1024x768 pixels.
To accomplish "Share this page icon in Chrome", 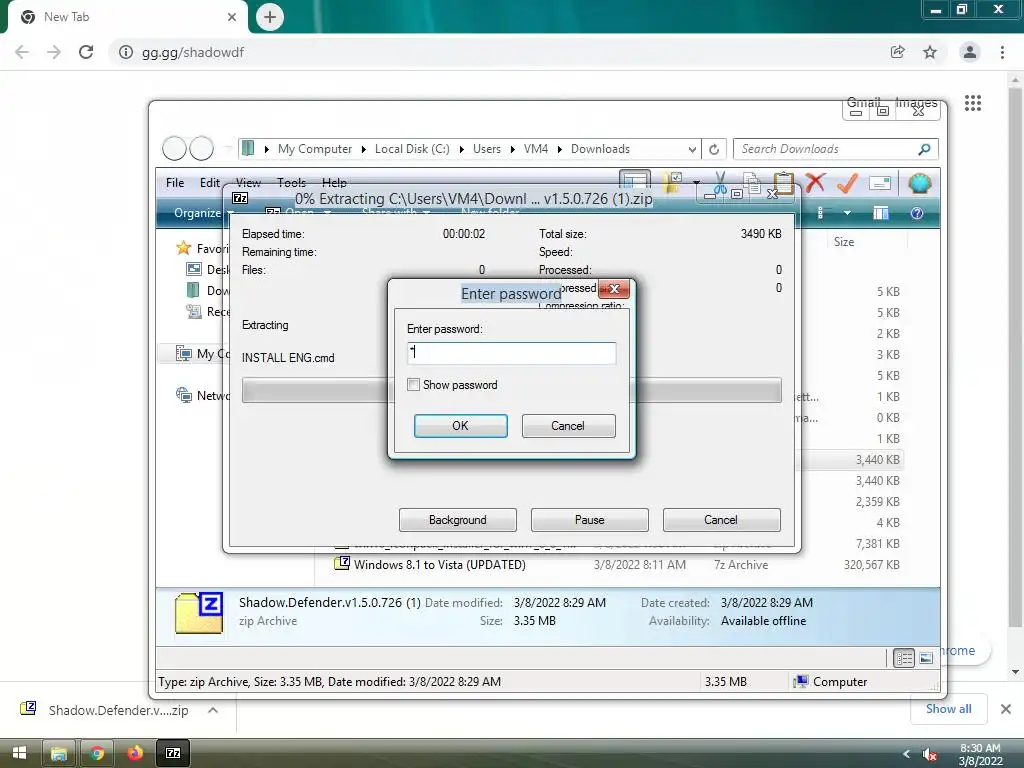I will pyautogui.click(x=897, y=52).
